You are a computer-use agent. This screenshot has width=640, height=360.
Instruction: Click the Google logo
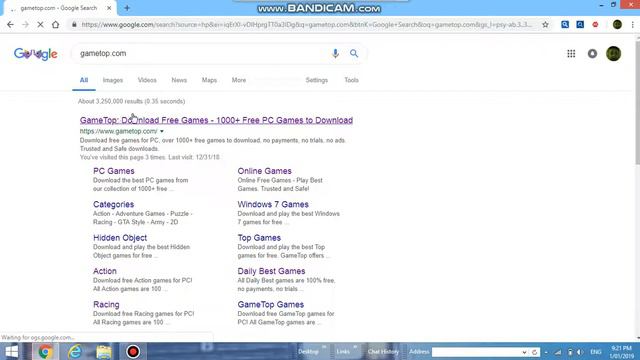36,53
